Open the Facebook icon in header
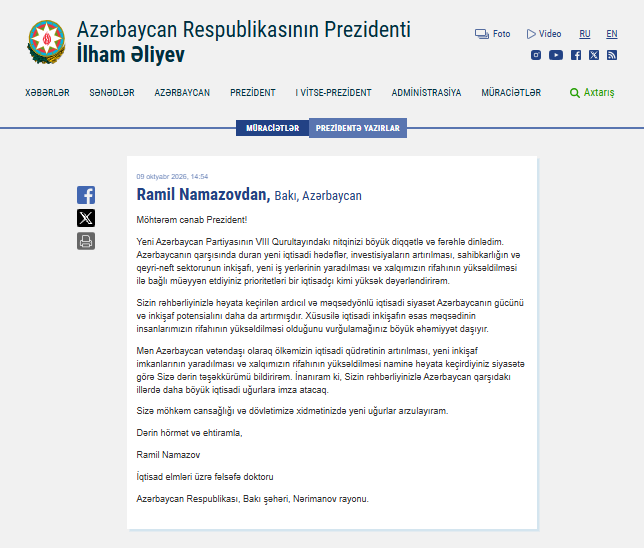Screen dimensions: 644x548 click(576, 55)
